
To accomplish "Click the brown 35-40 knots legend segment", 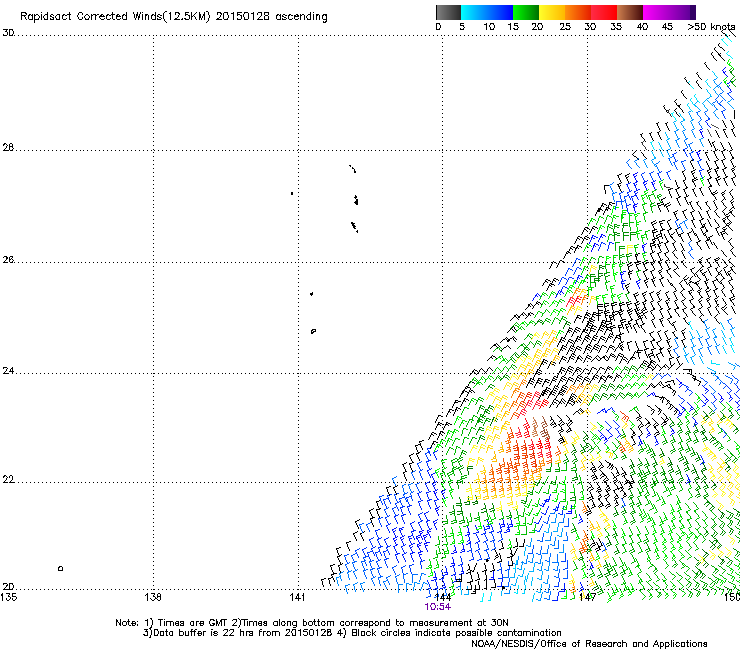I will pos(630,12).
